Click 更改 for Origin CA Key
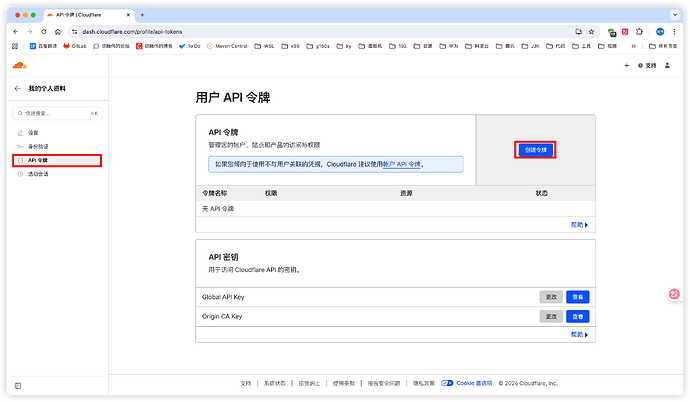 coord(550,316)
